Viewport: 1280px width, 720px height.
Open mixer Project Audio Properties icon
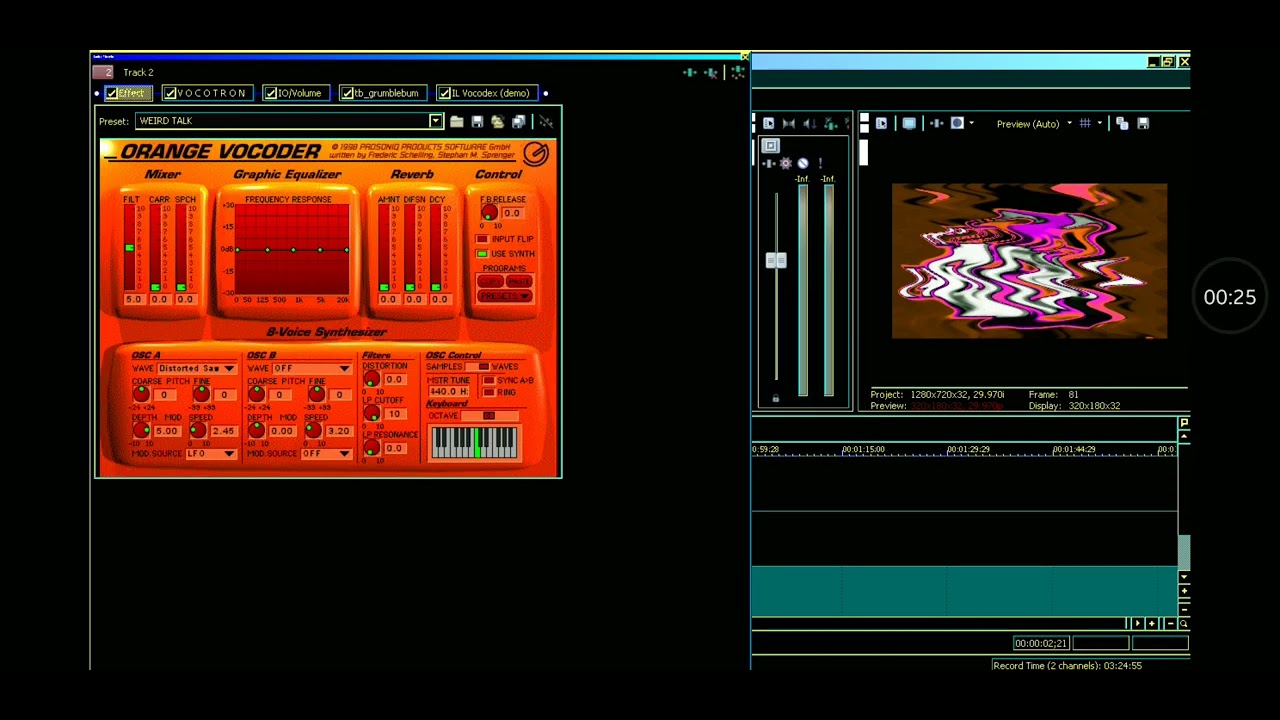(x=768, y=123)
